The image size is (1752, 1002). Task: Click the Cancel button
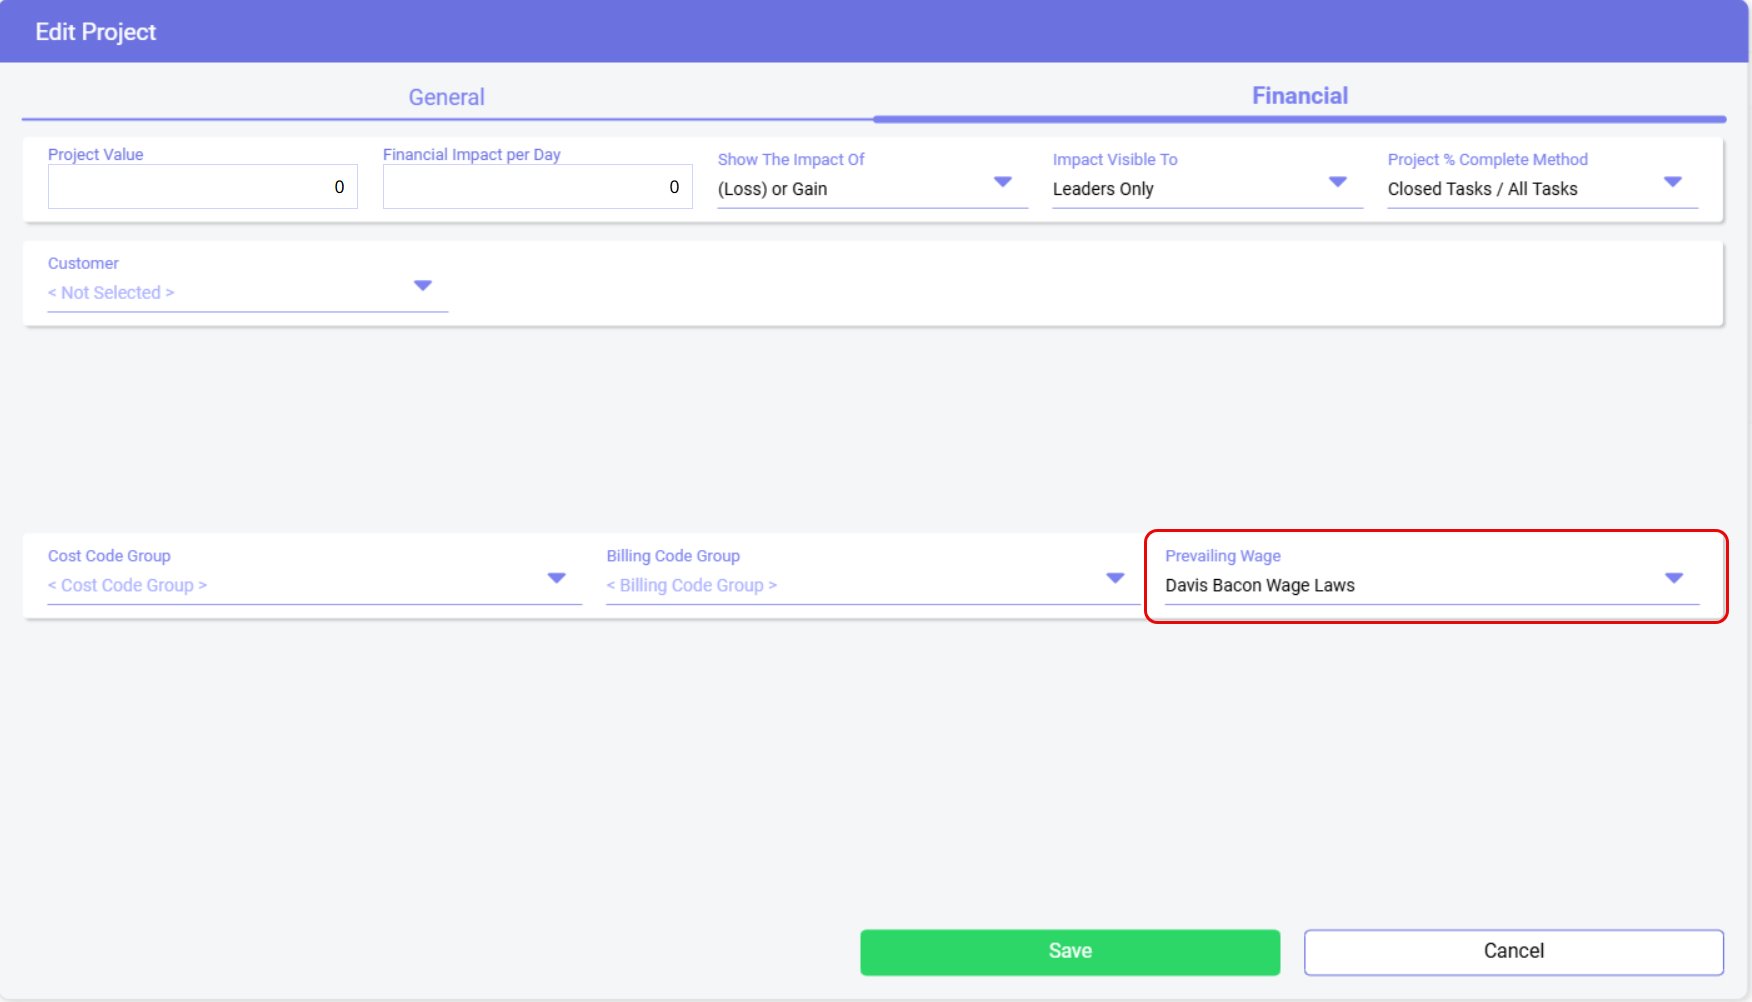1513,951
